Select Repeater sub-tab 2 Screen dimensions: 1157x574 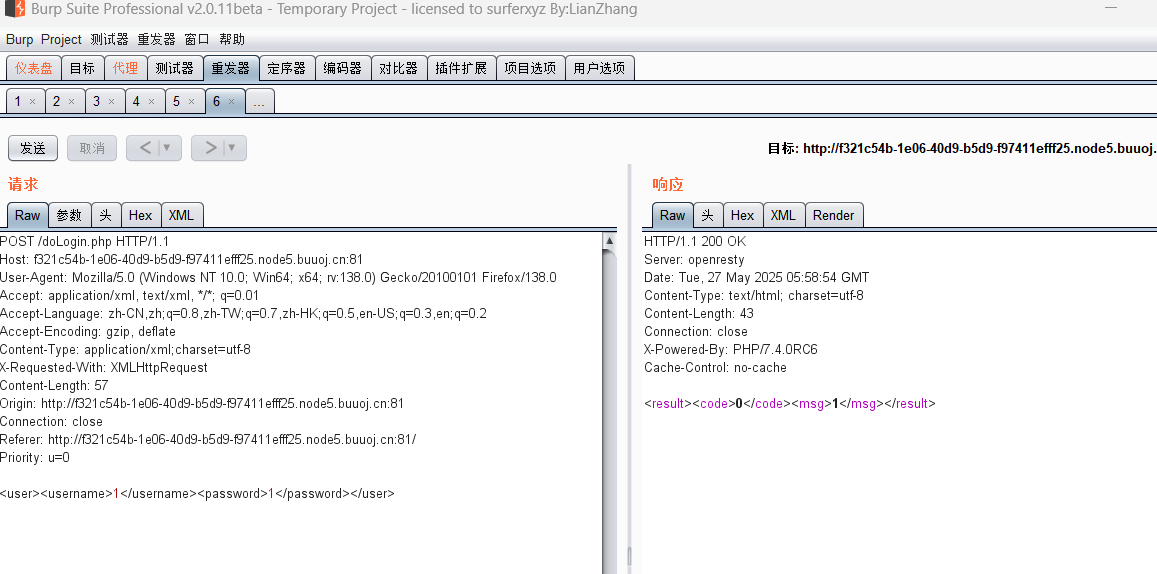point(56,101)
